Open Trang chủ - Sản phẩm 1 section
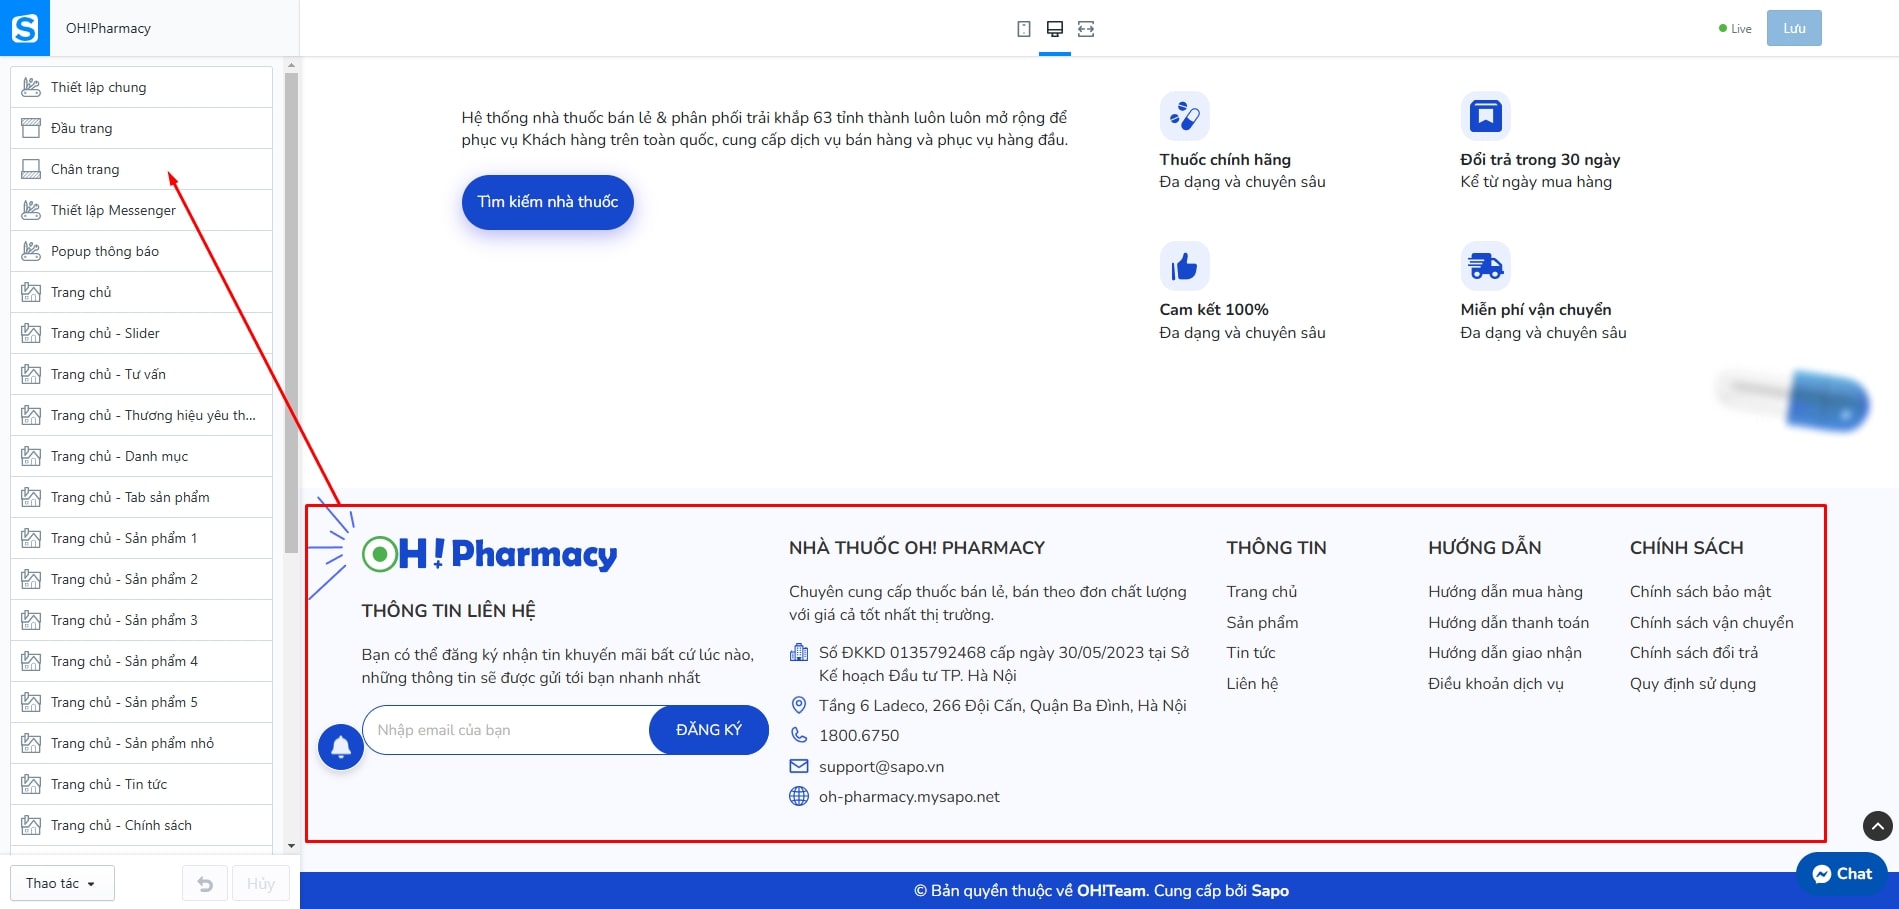Viewport: 1899px width, 909px height. click(141, 538)
